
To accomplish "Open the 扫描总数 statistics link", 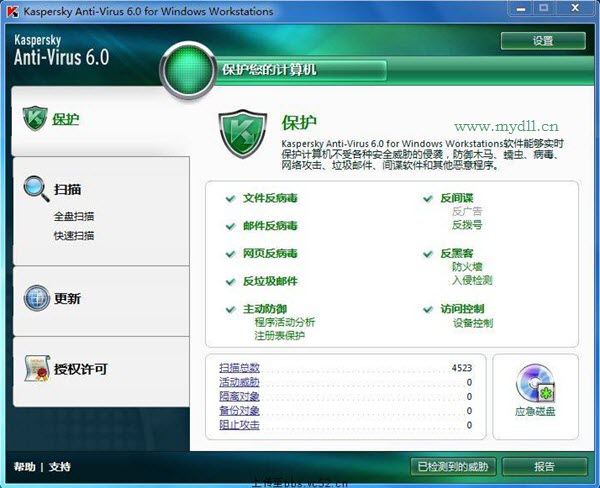I will (x=239, y=368).
